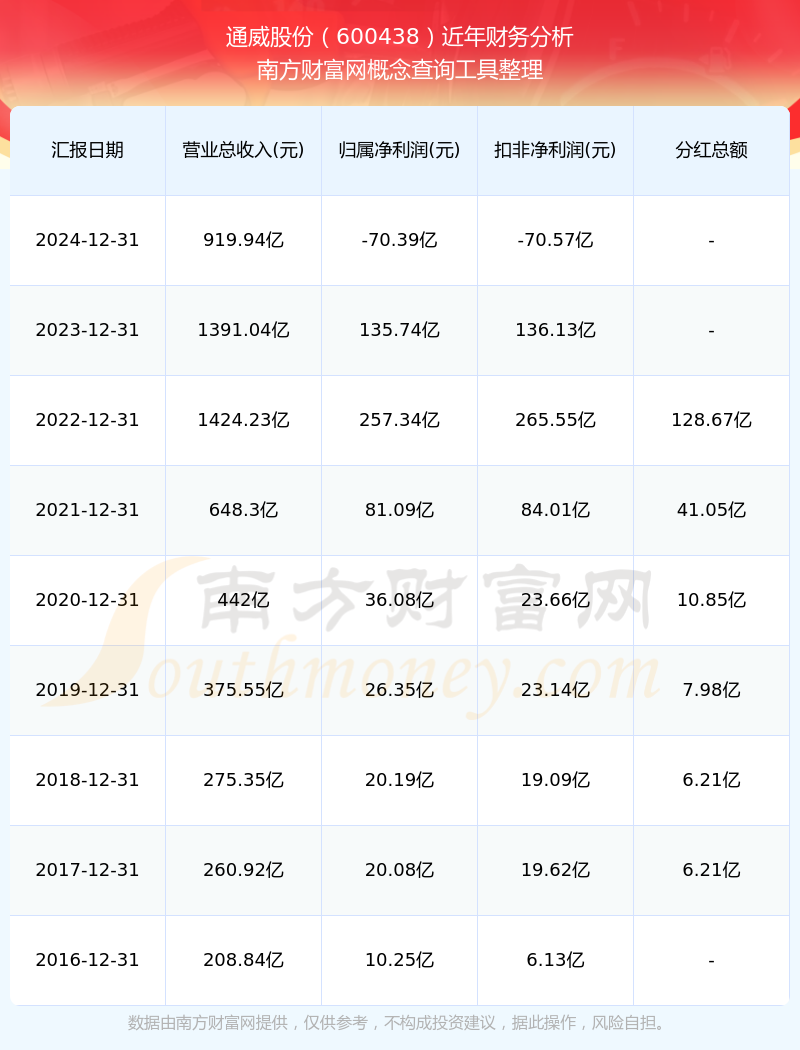Select the 442亿 revenue cell
This screenshot has height=1050, width=800.
coord(244,601)
